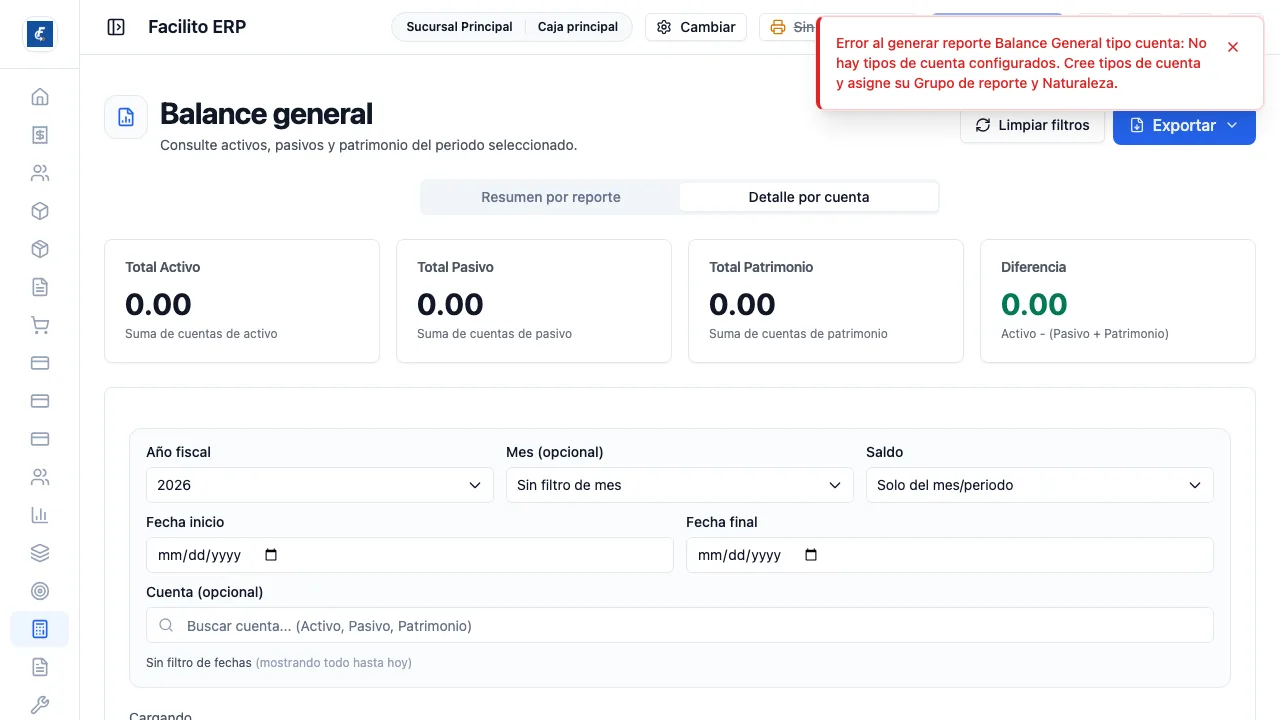
Task: Focus the Fecha inicio date field
Action: point(410,555)
